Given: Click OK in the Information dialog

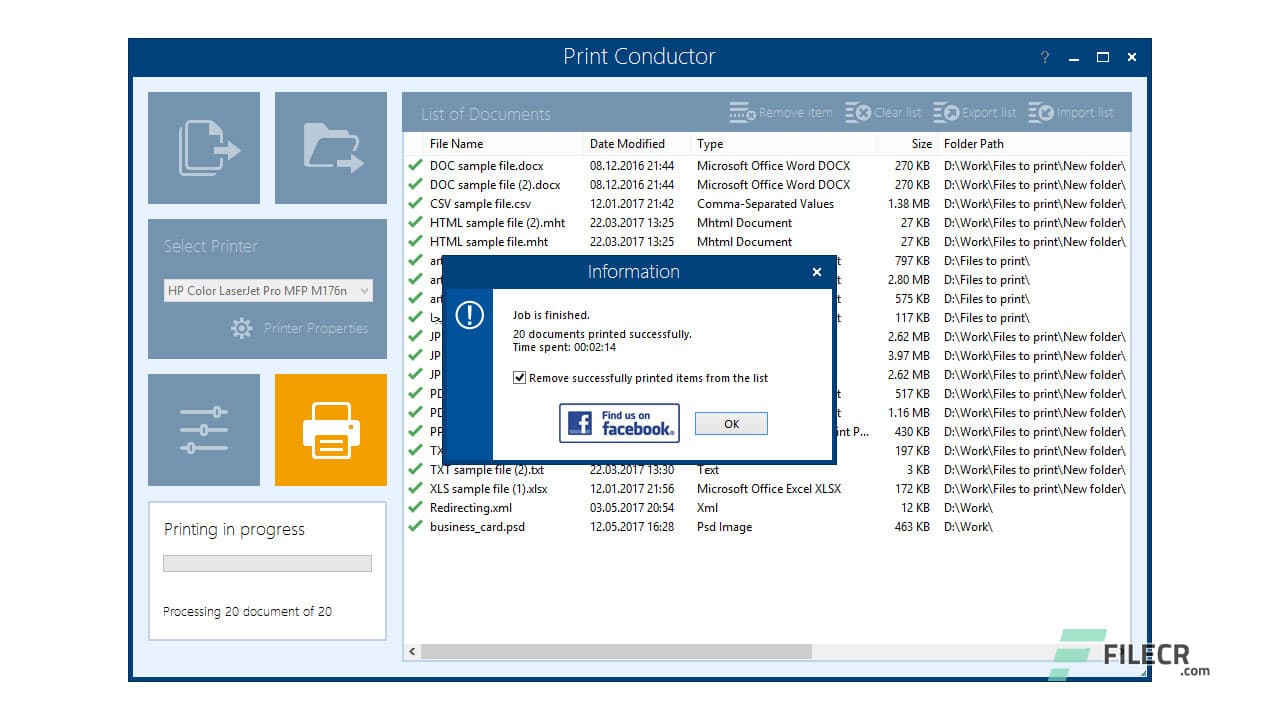Looking at the screenshot, I should pyautogui.click(x=730, y=423).
